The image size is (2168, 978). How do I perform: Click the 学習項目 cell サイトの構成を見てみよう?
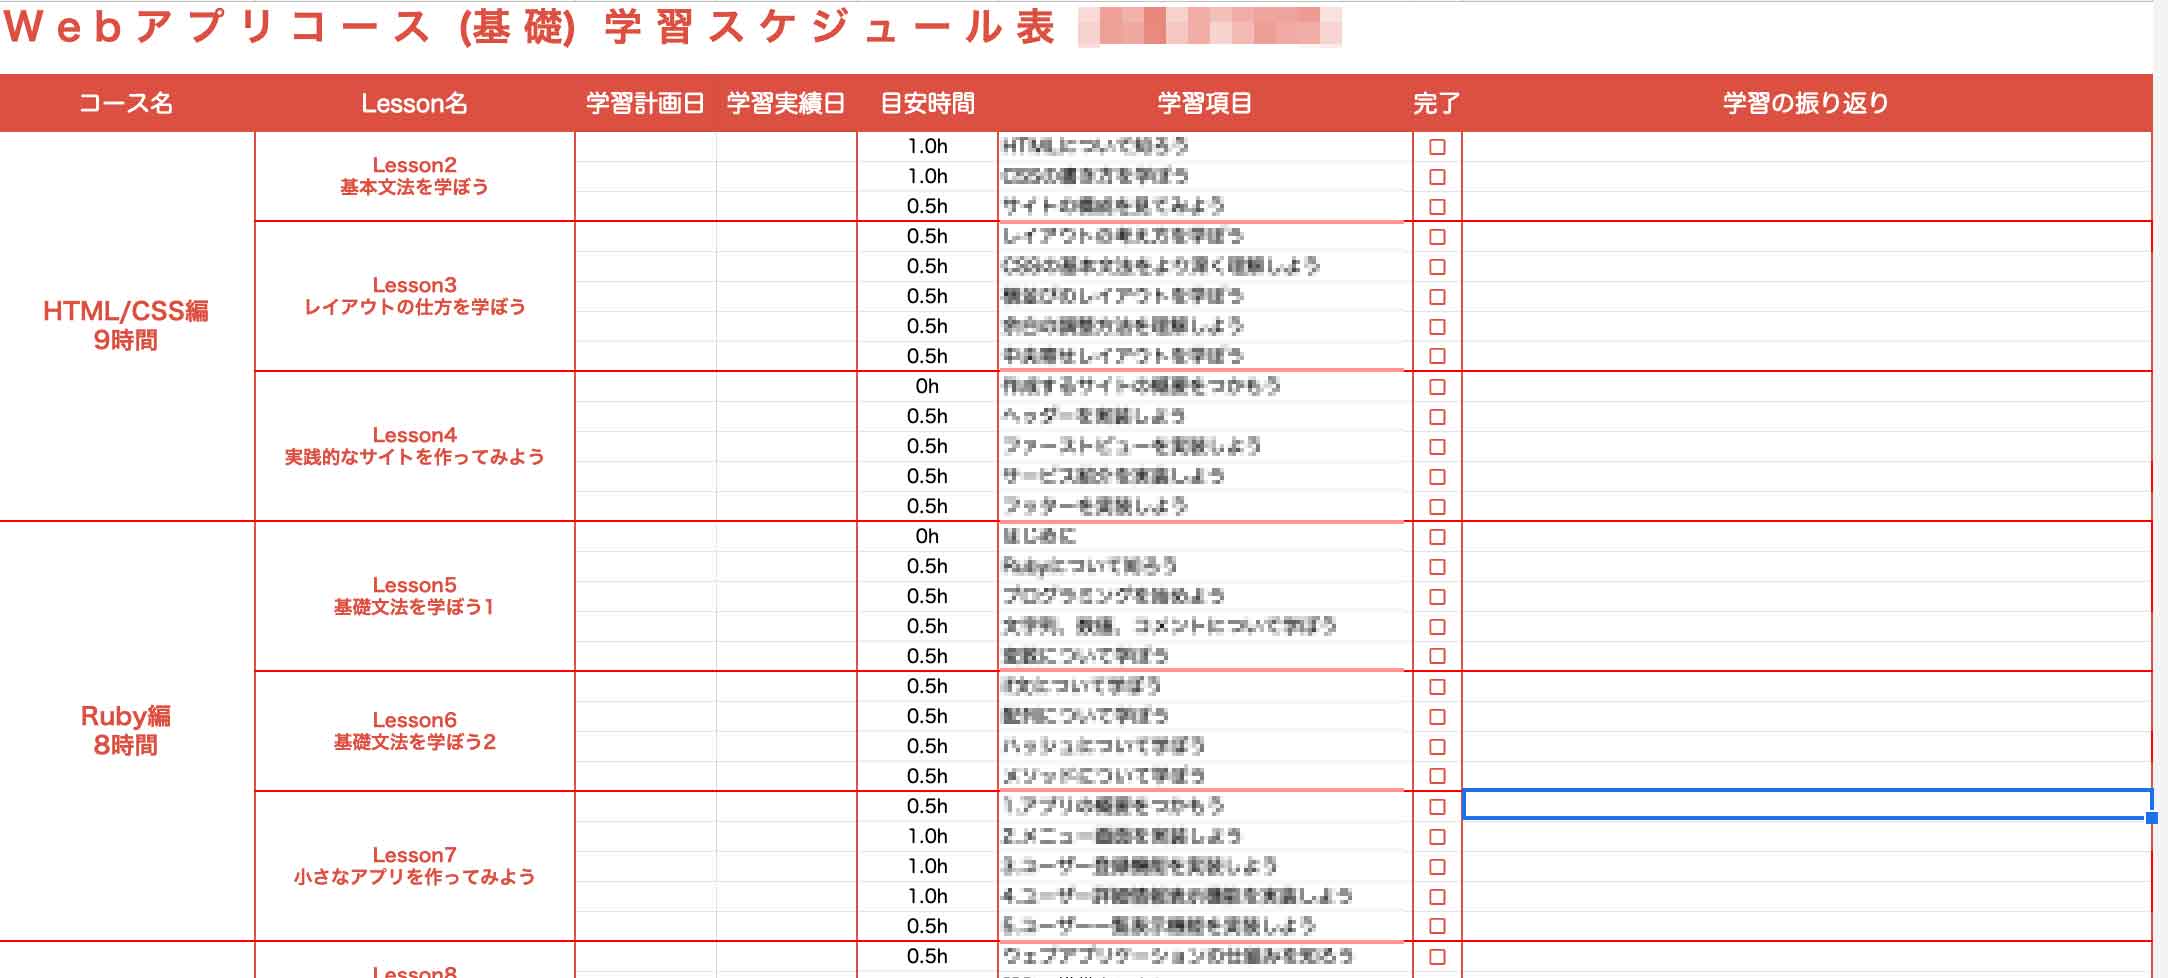tap(1205, 207)
